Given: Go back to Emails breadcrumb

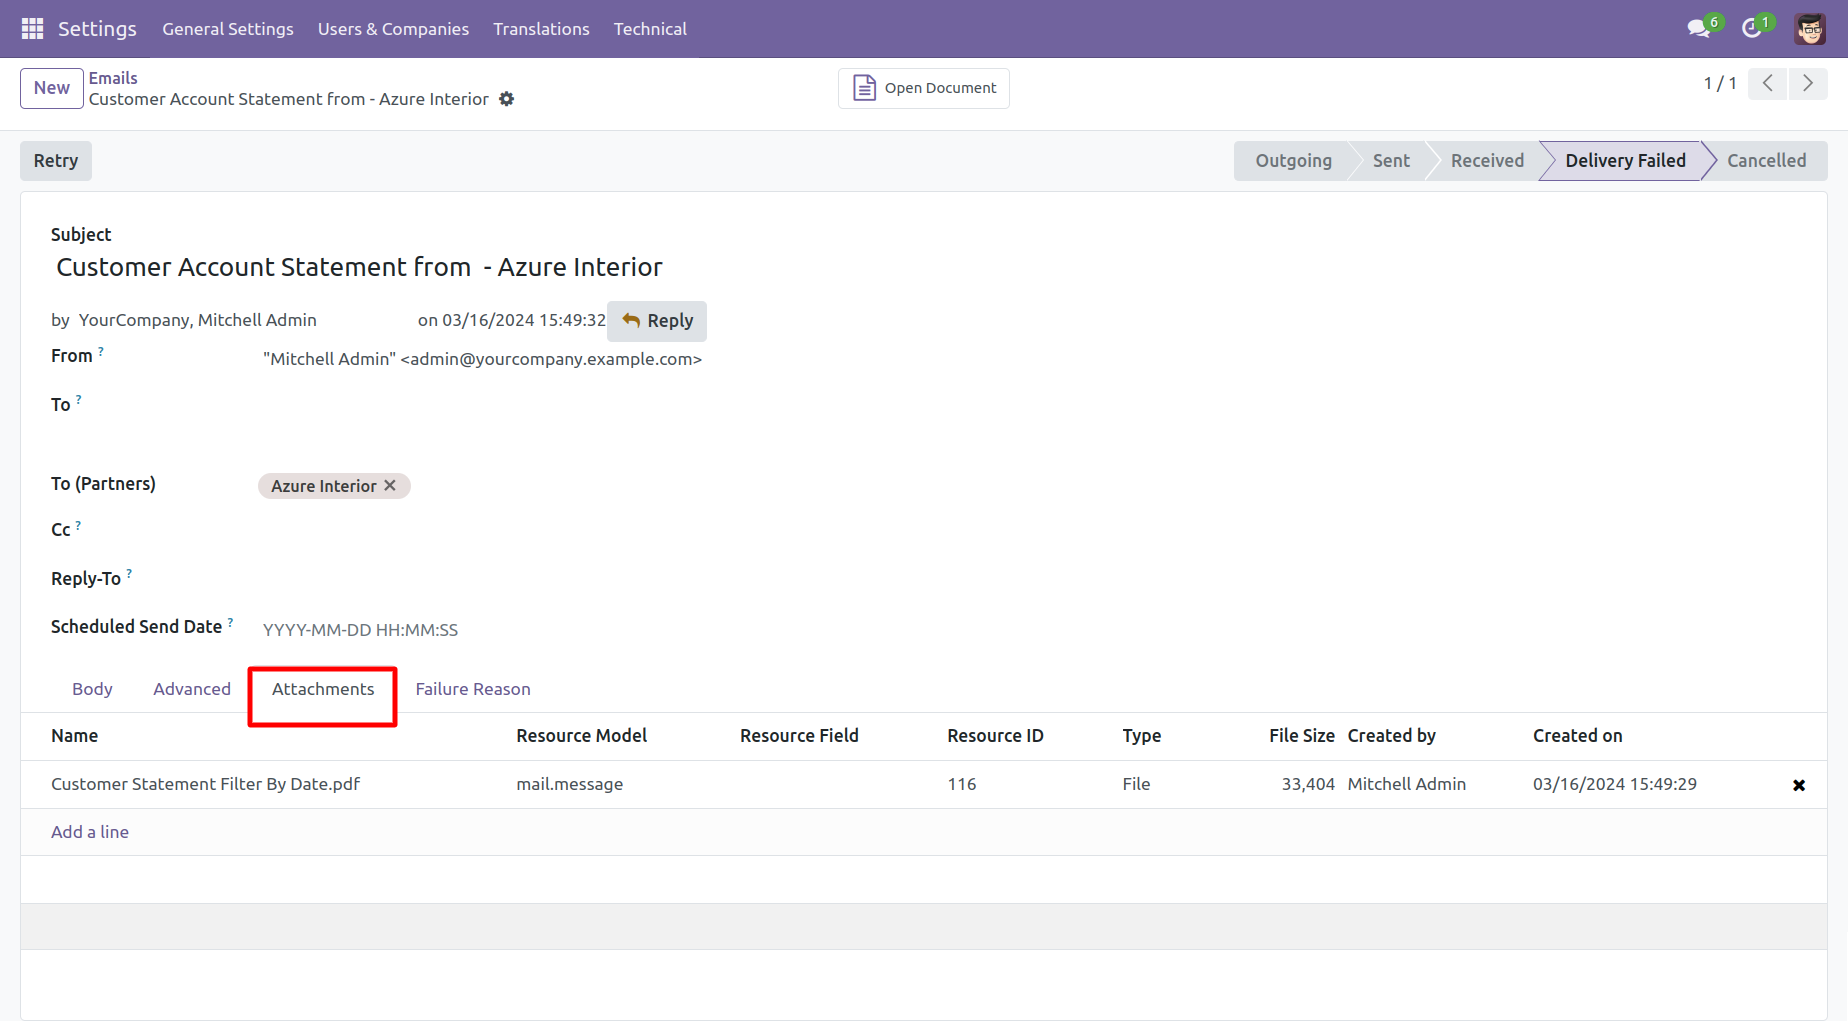Looking at the screenshot, I should pyautogui.click(x=113, y=78).
